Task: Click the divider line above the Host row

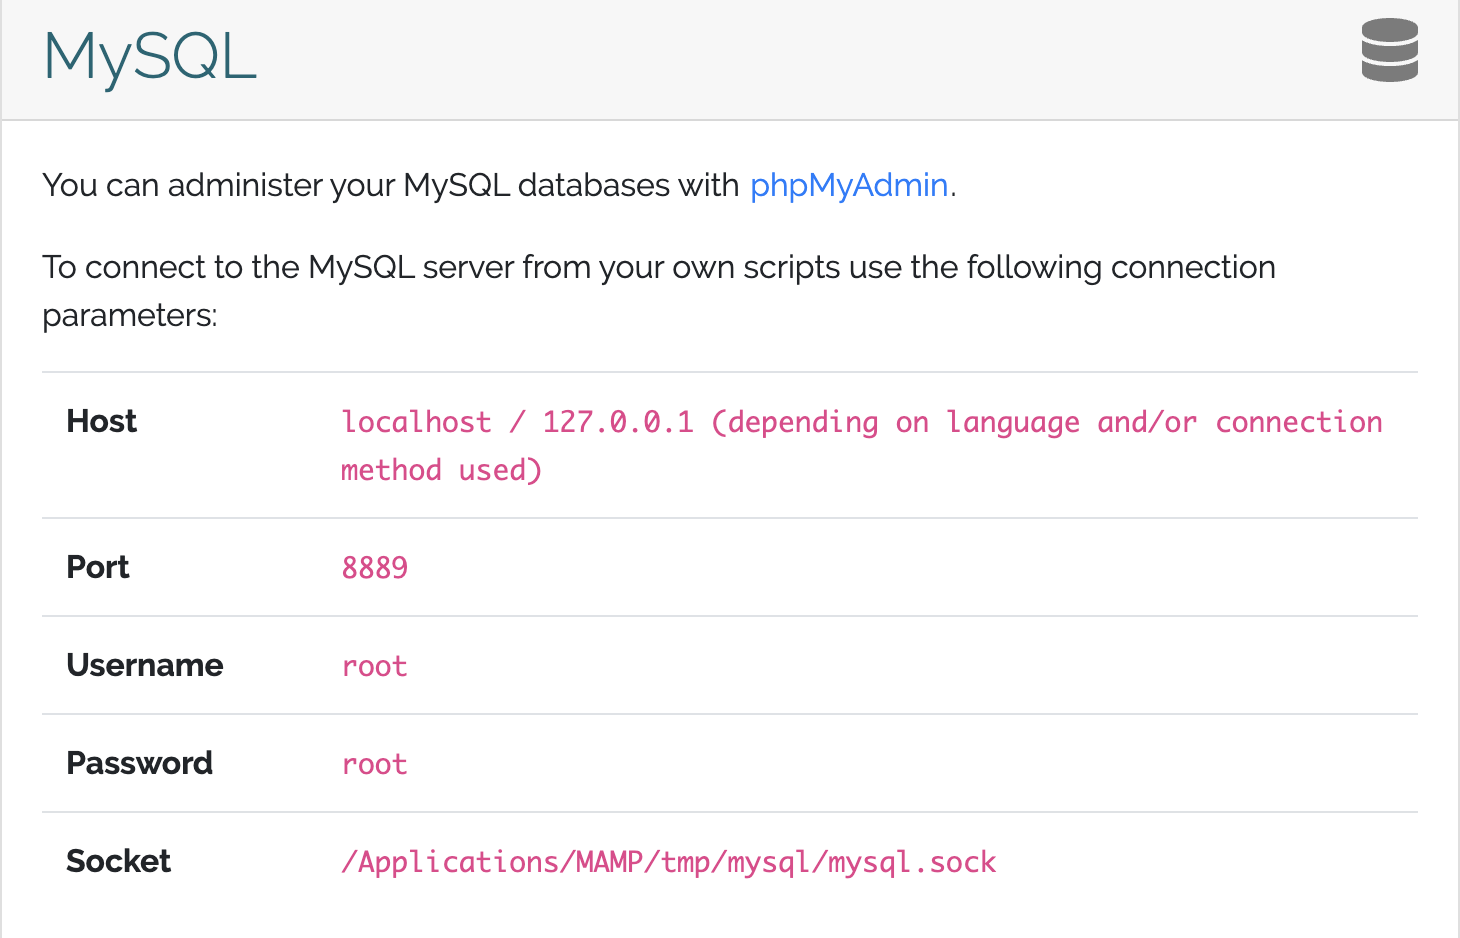Action: [730, 371]
